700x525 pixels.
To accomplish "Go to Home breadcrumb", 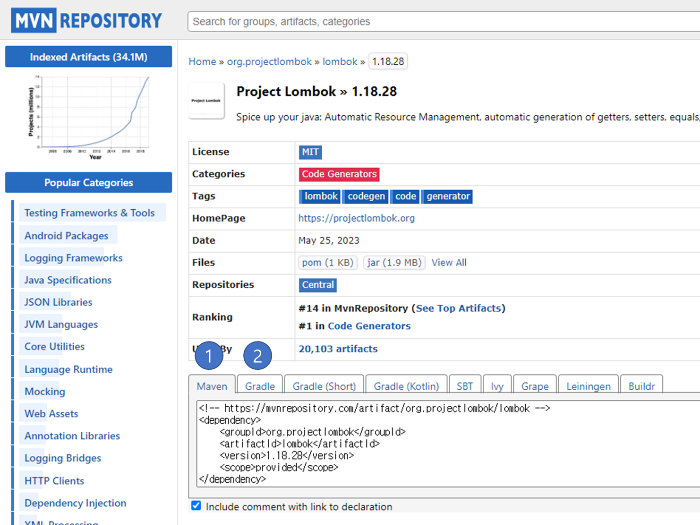I will click(x=202, y=62).
